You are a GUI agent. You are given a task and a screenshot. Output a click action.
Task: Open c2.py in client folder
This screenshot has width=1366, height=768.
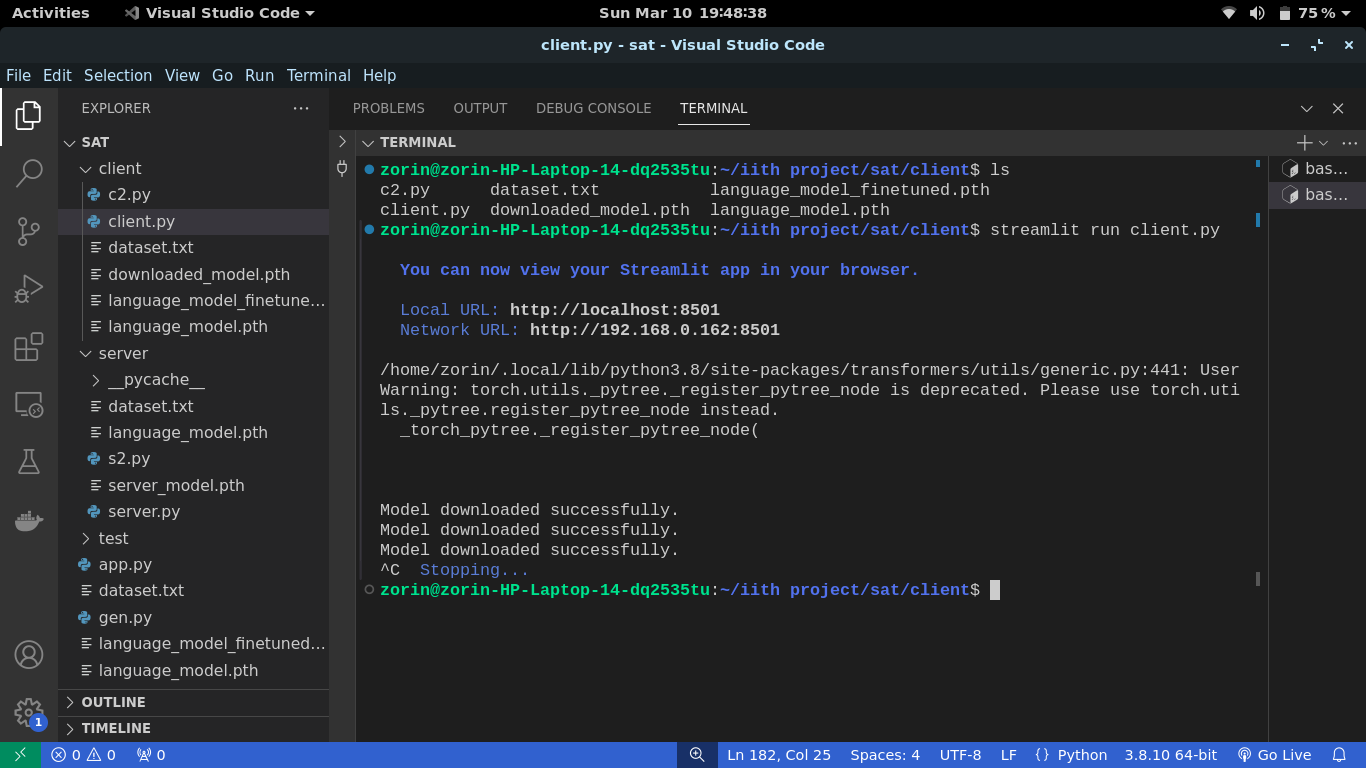click(193, 194)
